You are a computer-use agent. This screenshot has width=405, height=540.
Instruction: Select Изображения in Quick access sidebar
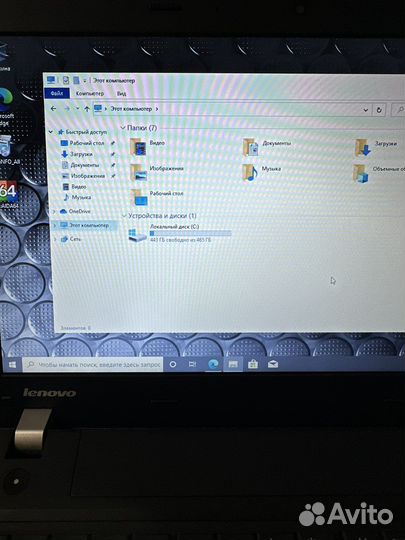(x=88, y=176)
